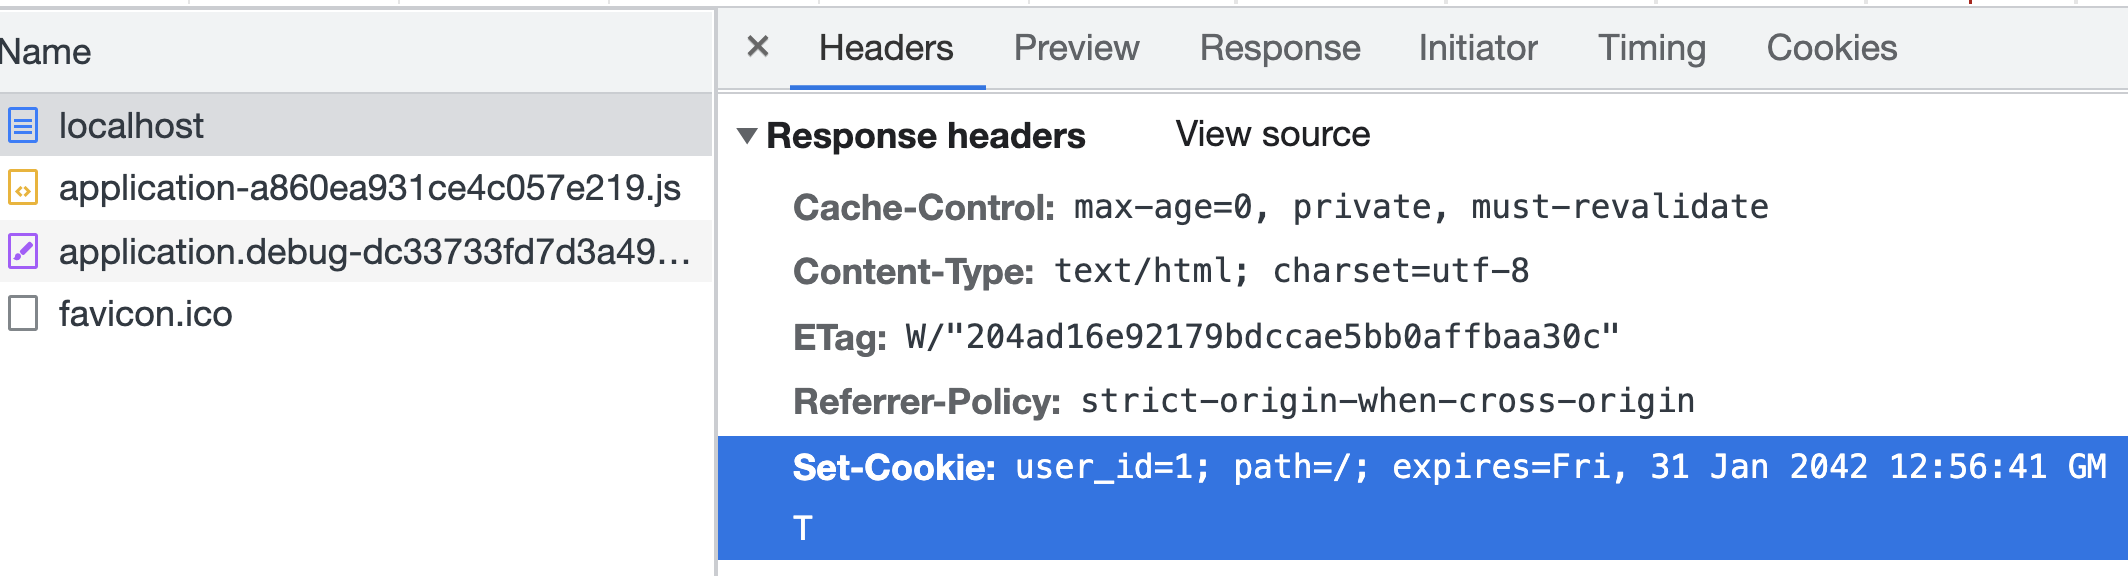Click the ETag header value

[1261, 337]
